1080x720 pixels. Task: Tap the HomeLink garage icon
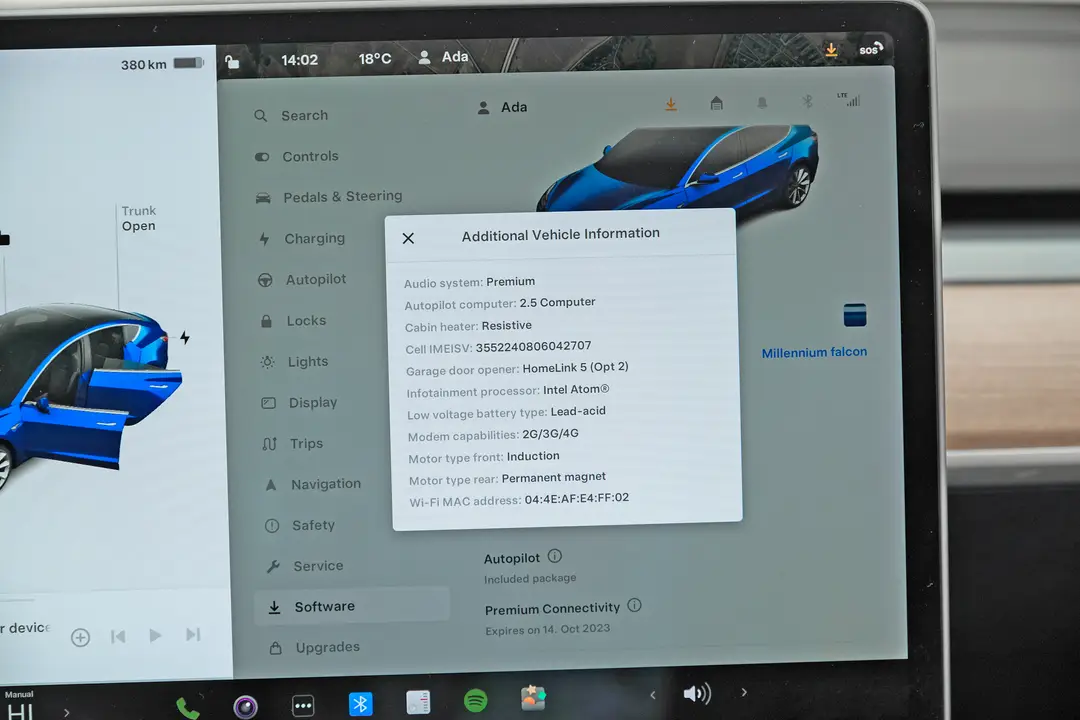click(x=716, y=103)
